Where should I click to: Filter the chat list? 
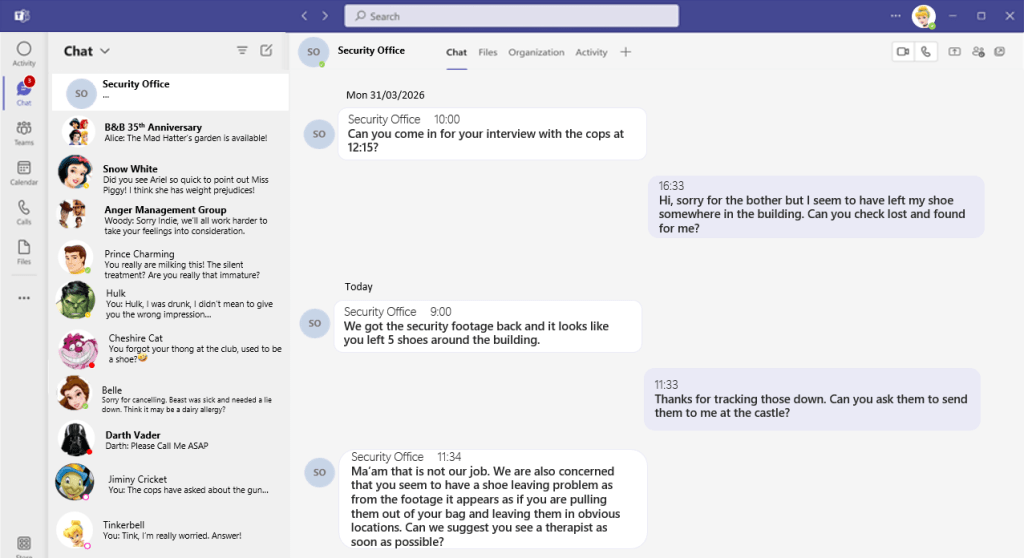(242, 50)
